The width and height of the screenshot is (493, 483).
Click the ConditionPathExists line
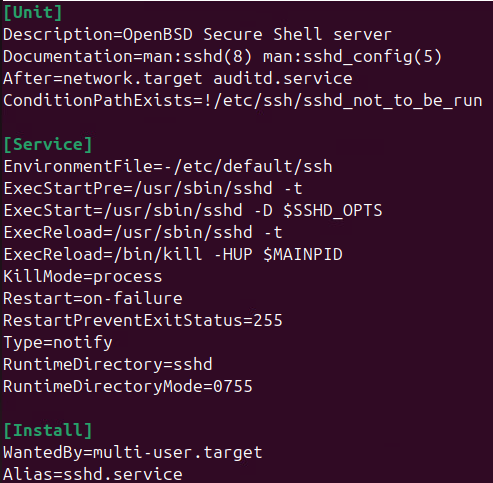[x=243, y=101]
